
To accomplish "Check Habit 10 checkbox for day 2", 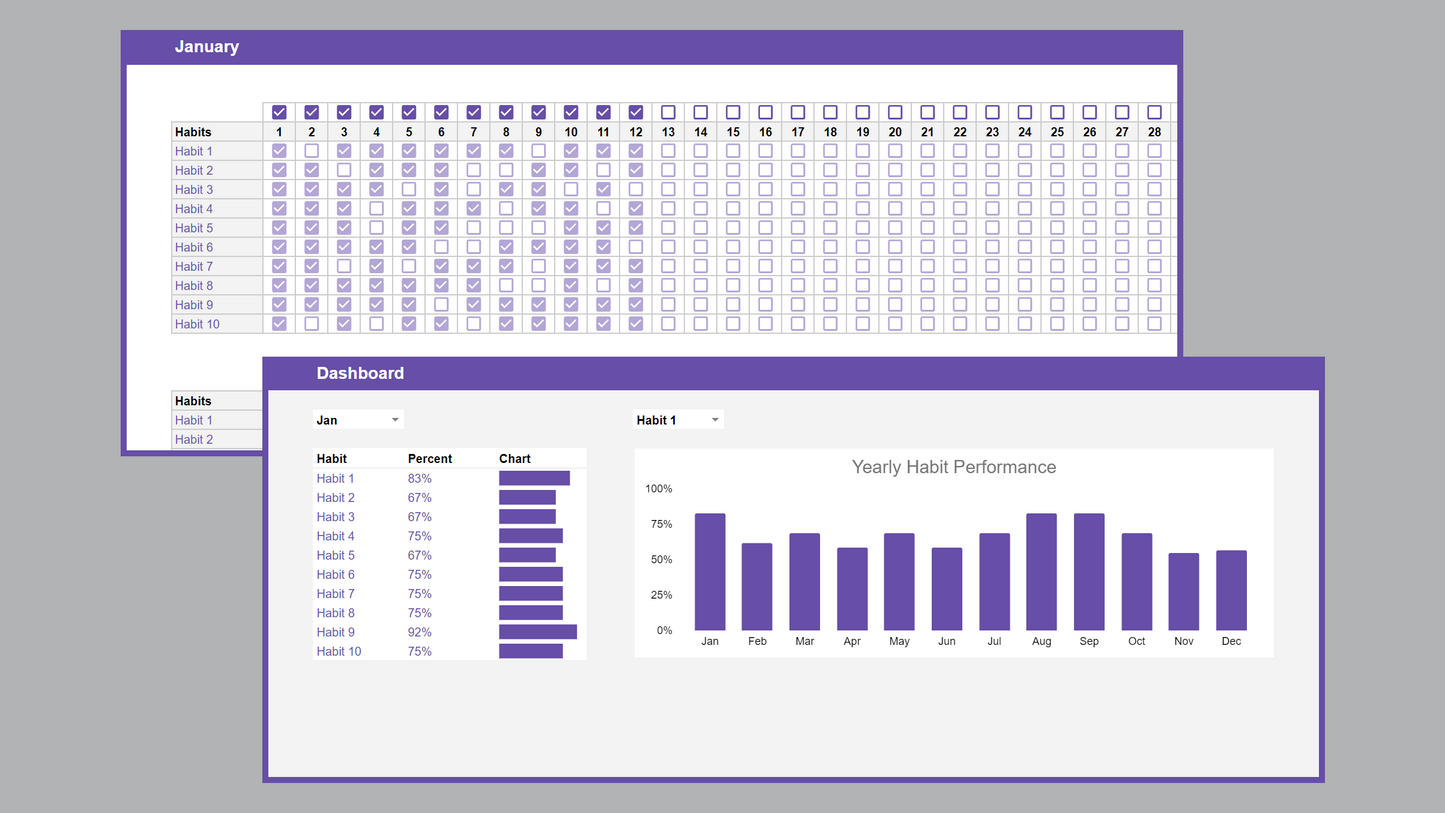I will tap(312, 324).
